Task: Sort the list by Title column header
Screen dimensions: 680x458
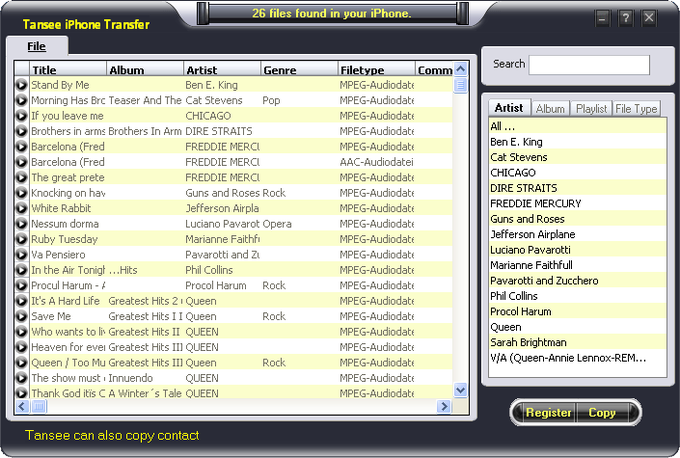Action: [68, 69]
